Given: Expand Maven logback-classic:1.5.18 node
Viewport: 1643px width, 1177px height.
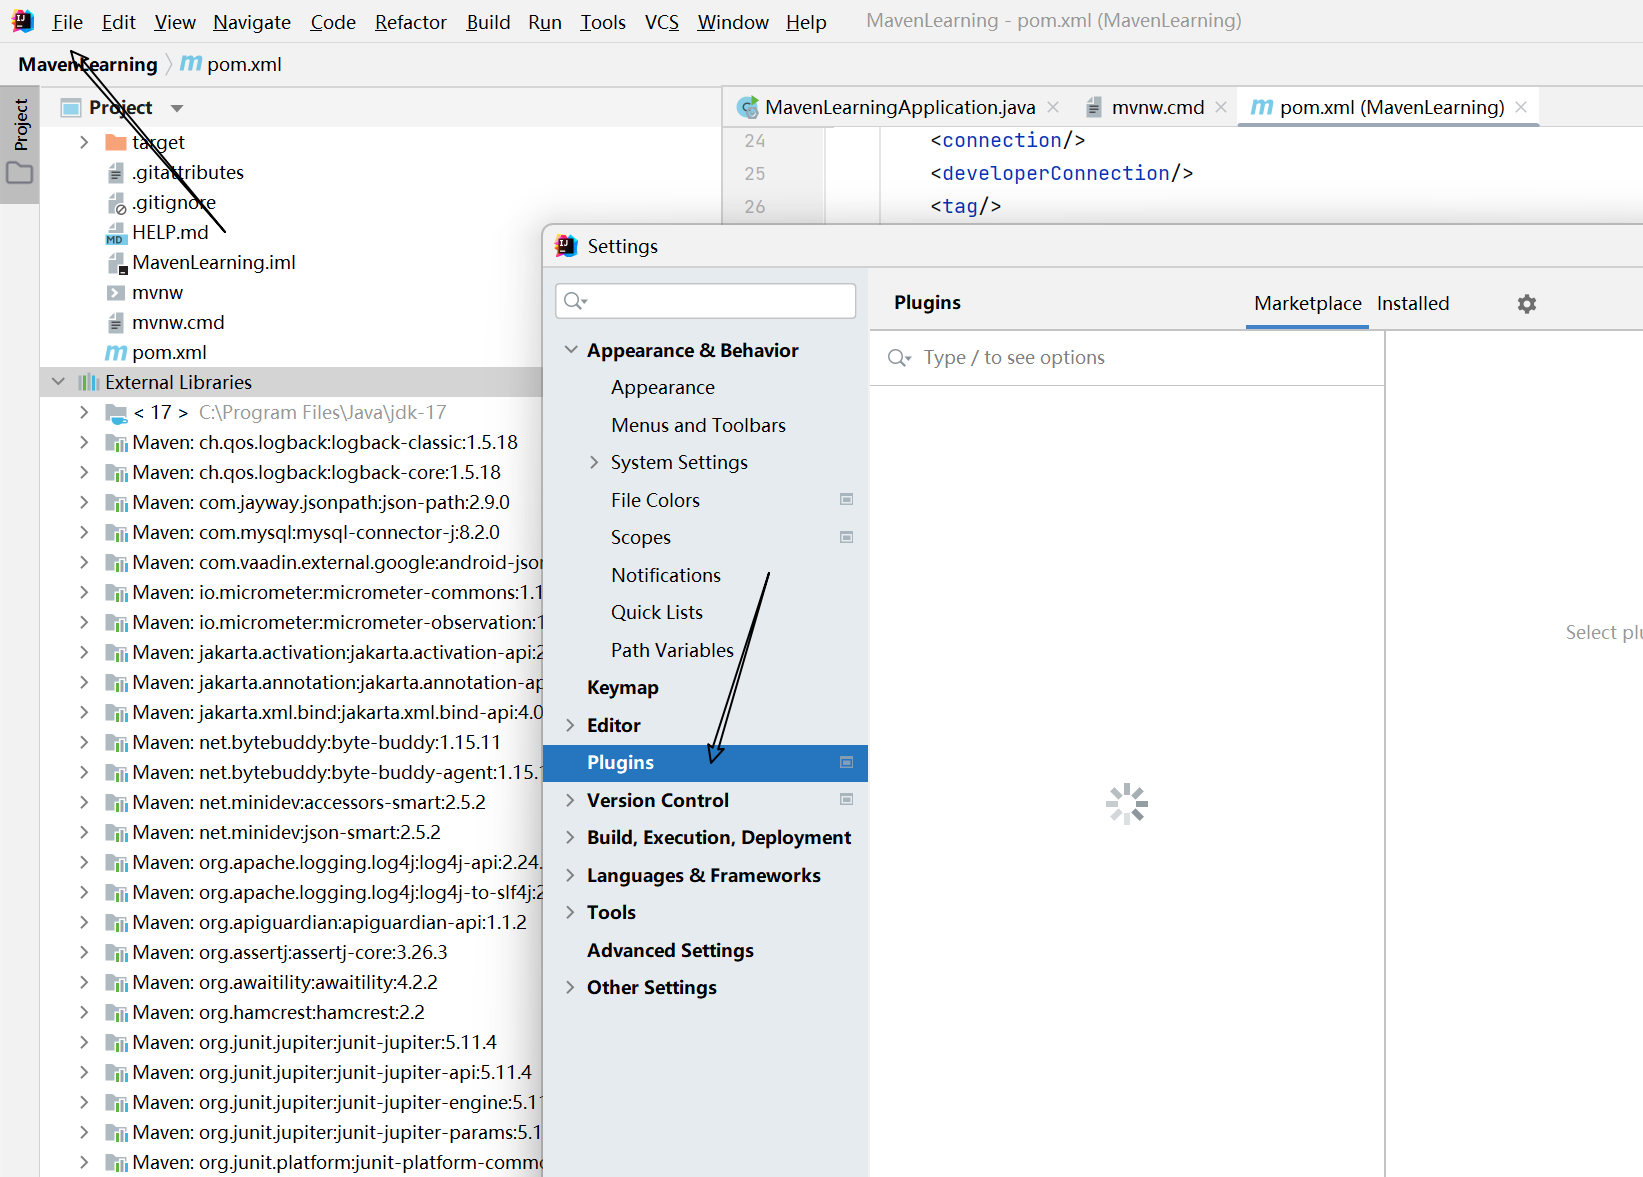Looking at the screenshot, I should [84, 442].
